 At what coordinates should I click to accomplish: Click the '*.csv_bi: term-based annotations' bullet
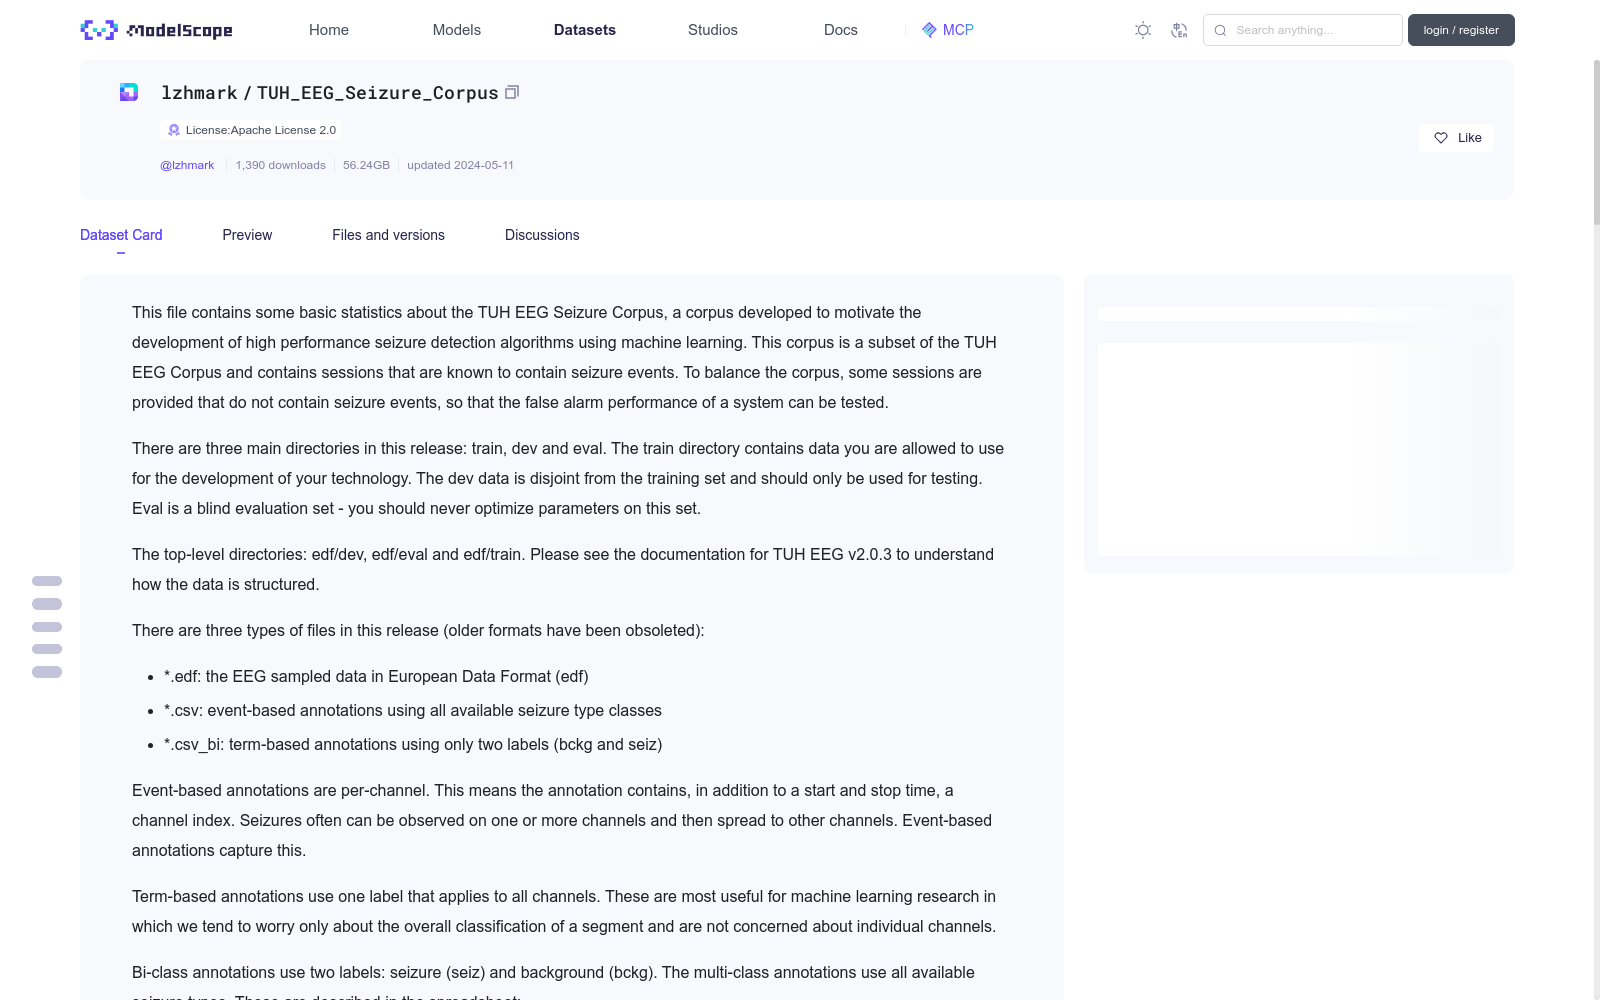(x=413, y=744)
